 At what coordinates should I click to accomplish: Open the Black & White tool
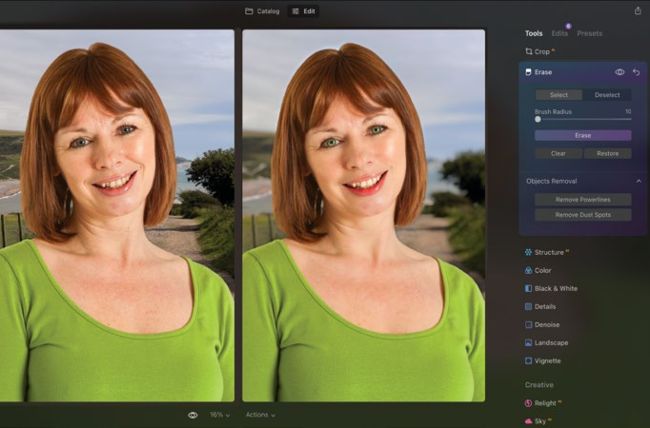click(555, 288)
